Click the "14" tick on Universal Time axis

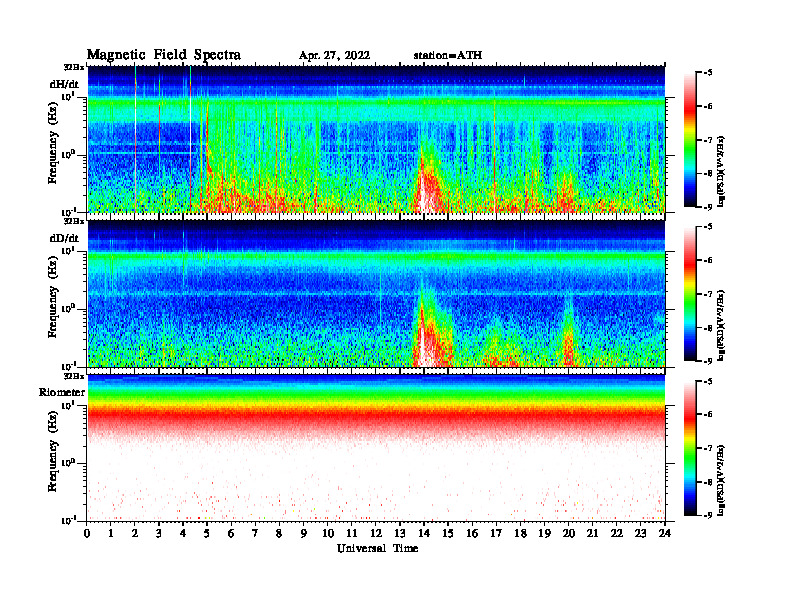pyautogui.click(x=424, y=533)
